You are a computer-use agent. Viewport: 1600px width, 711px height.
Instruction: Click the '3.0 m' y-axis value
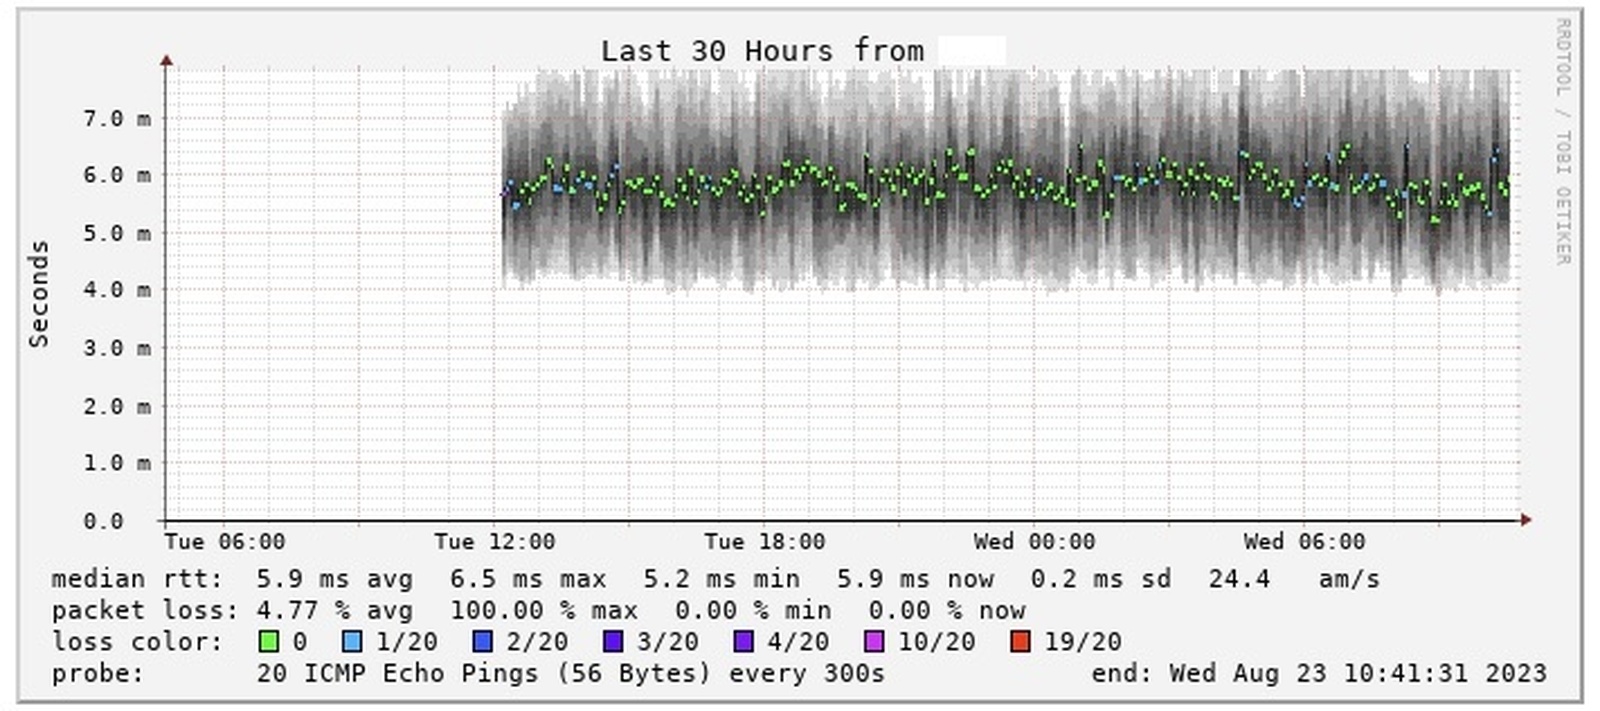point(117,348)
